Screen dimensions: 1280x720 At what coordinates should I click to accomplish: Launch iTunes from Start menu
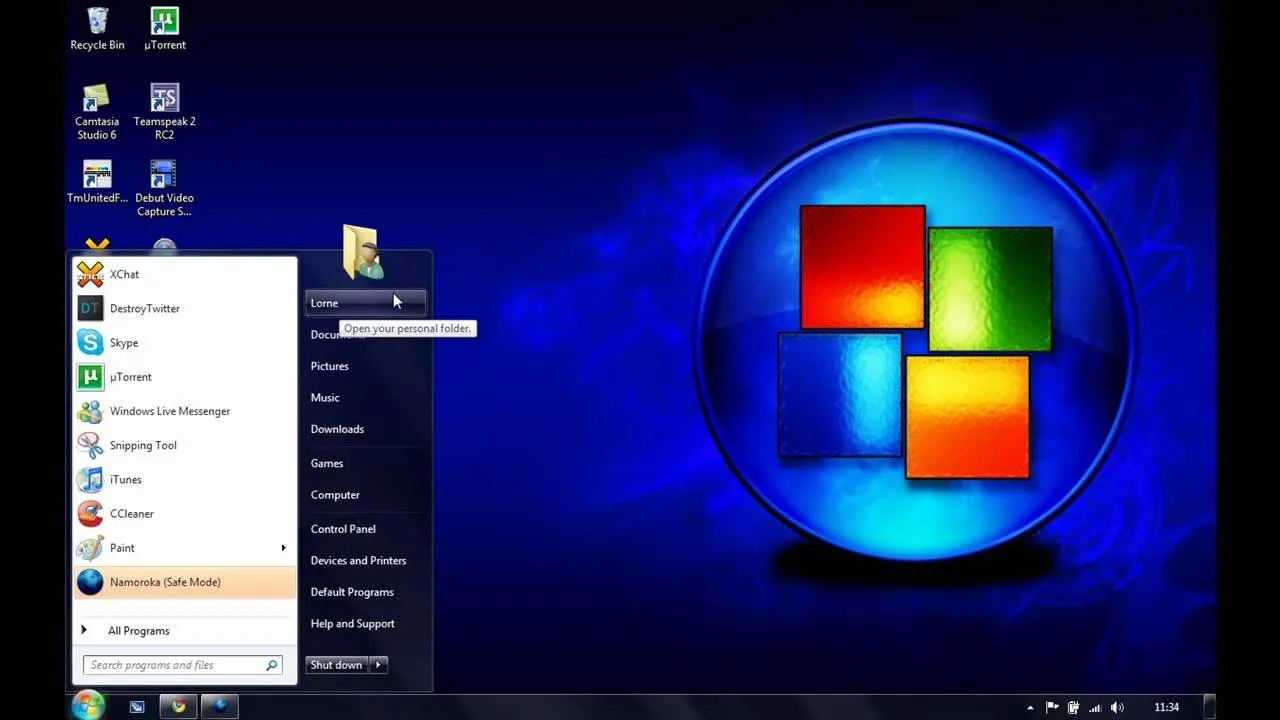185,479
